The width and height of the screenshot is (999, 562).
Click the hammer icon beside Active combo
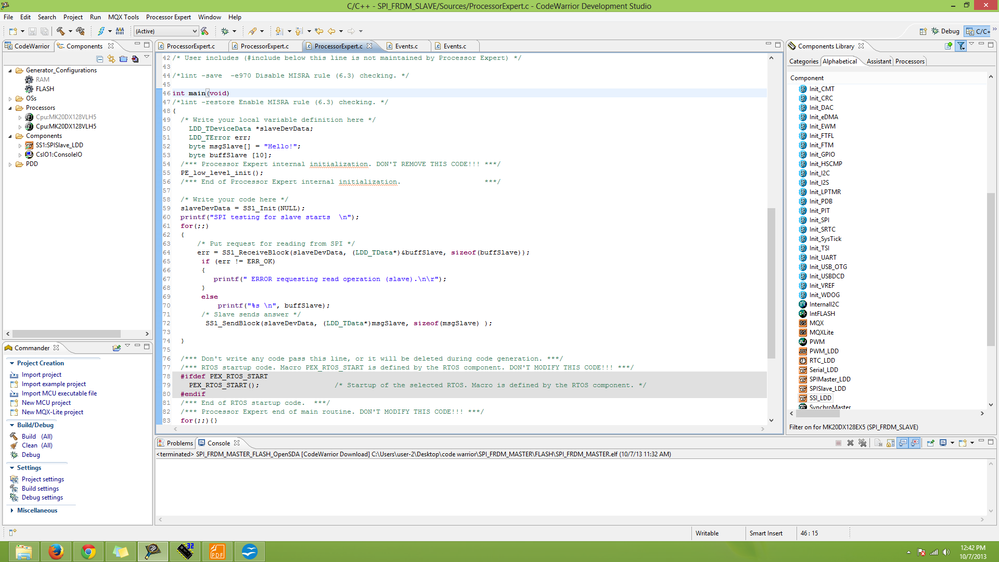pyautogui.click(x=205, y=31)
